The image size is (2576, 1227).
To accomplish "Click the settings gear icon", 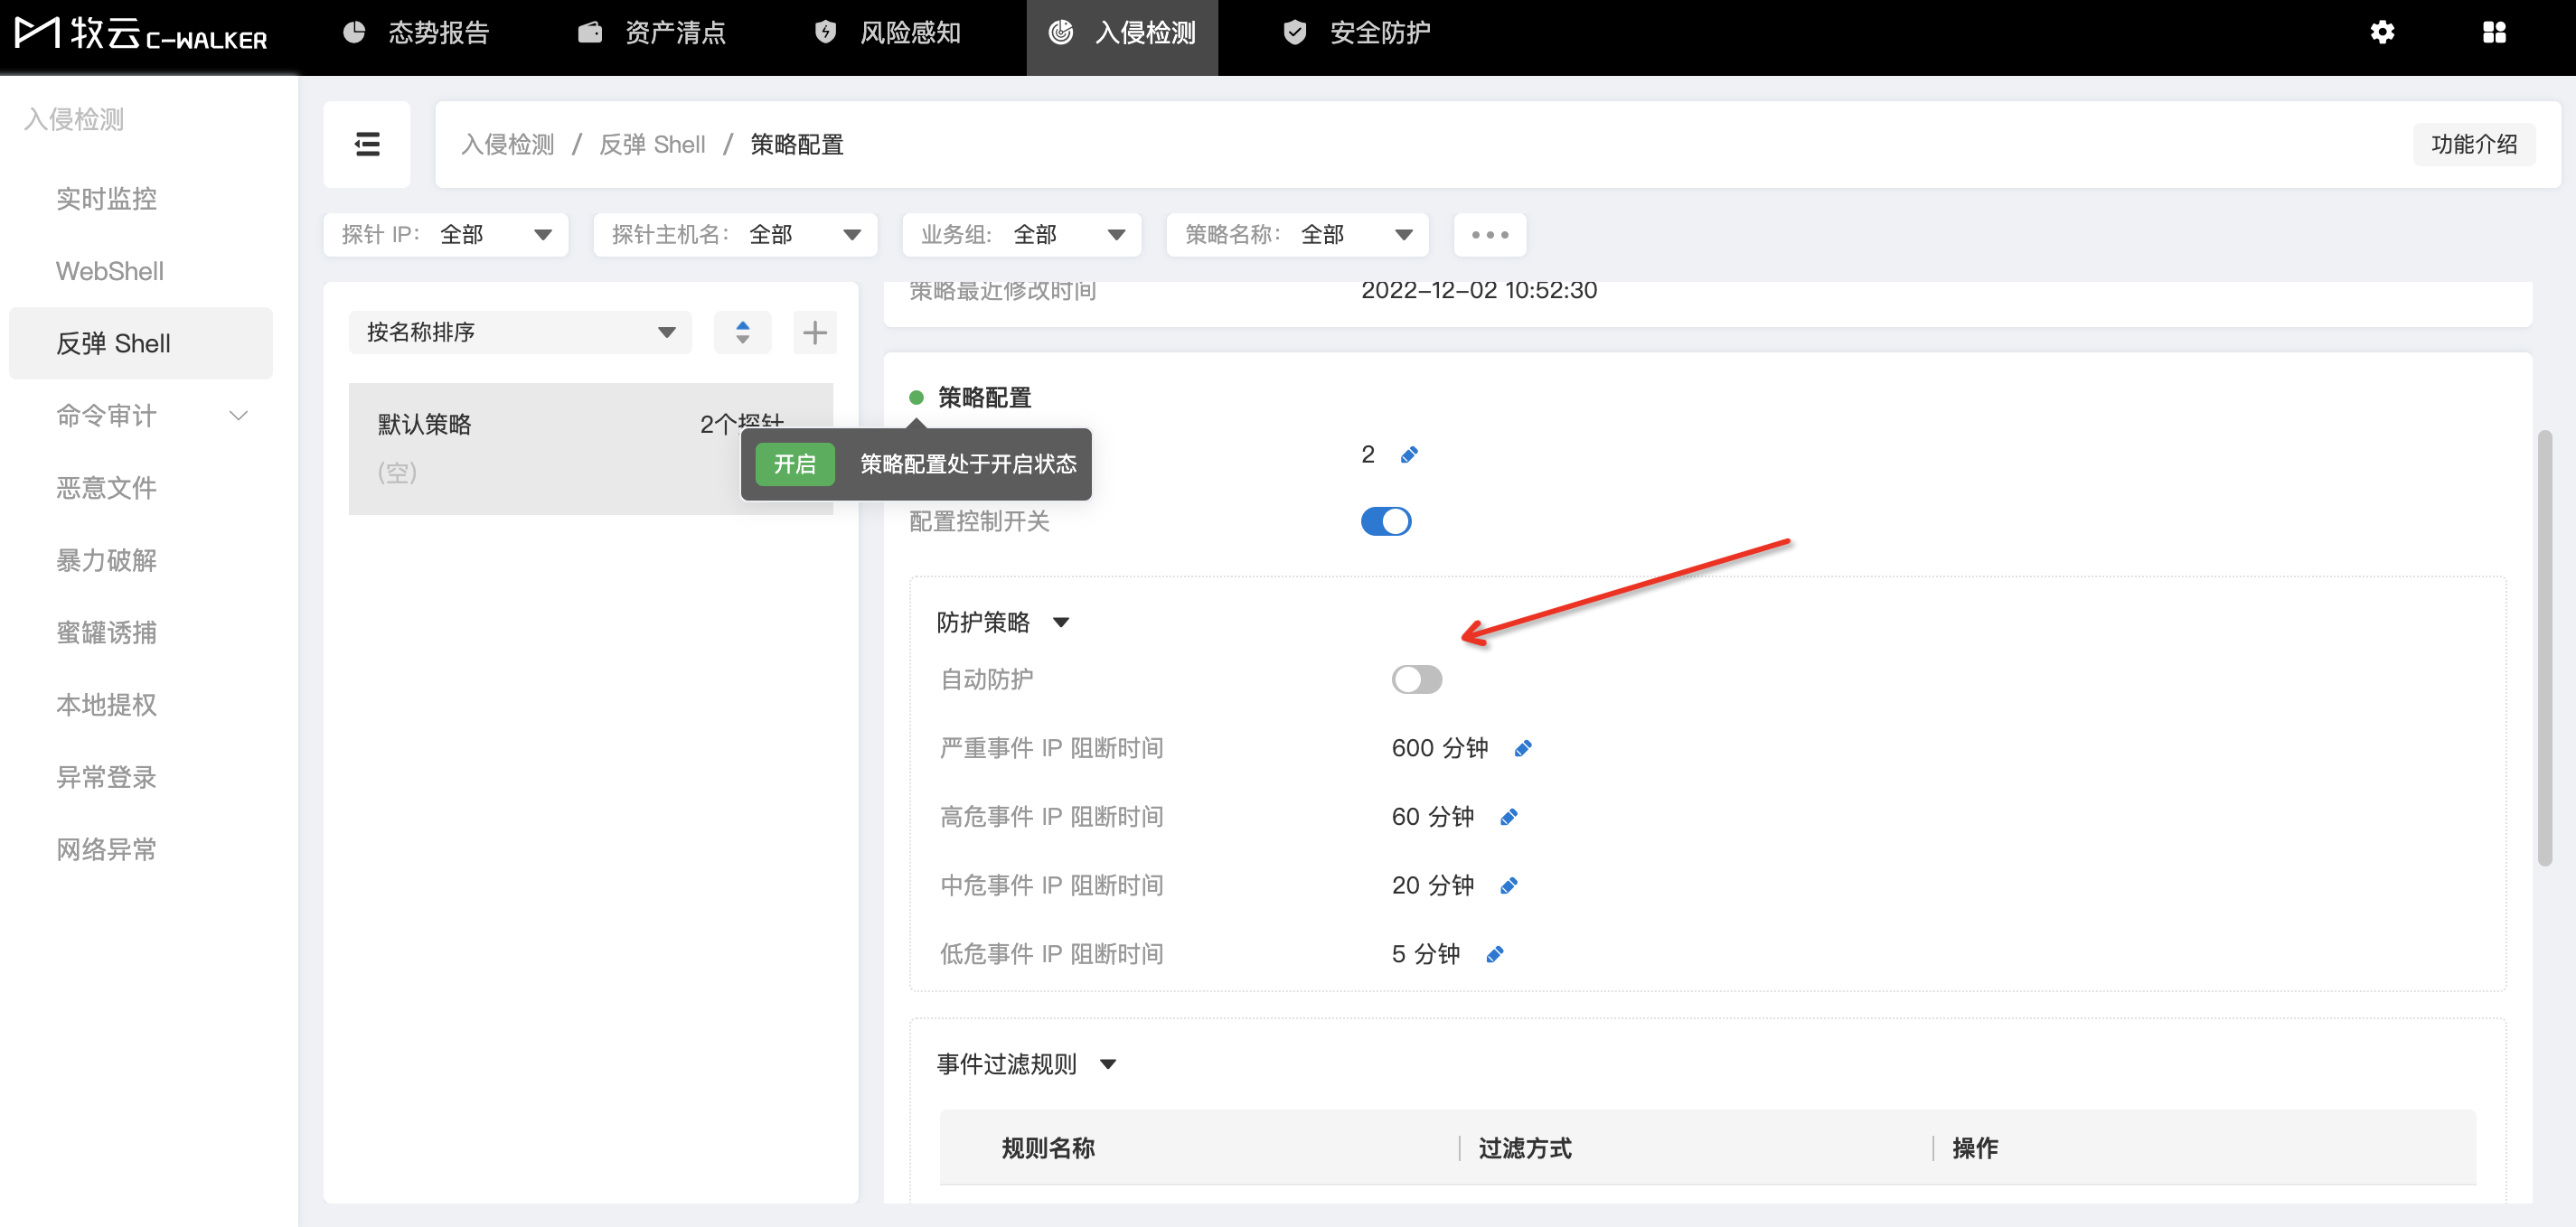I will pos(2382,32).
